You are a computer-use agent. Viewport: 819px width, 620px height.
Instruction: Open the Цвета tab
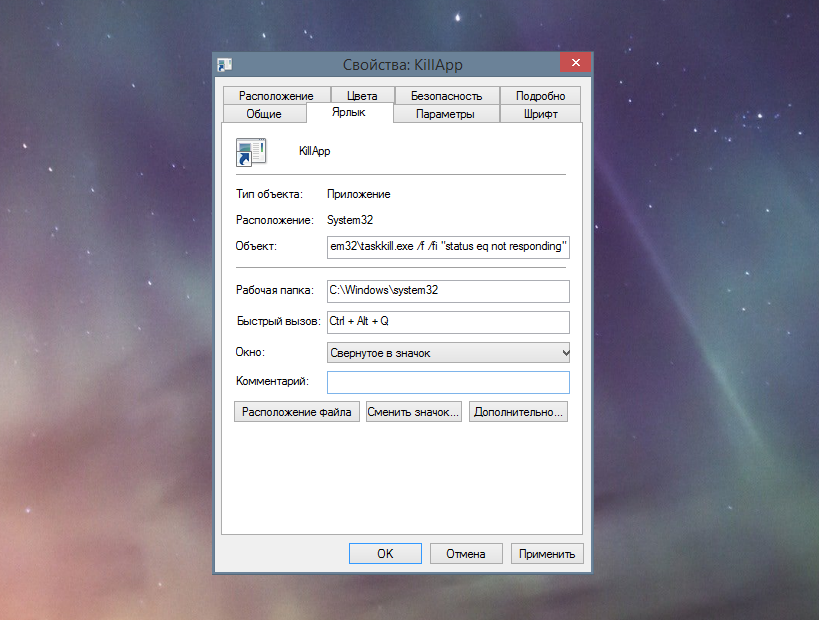[362, 96]
